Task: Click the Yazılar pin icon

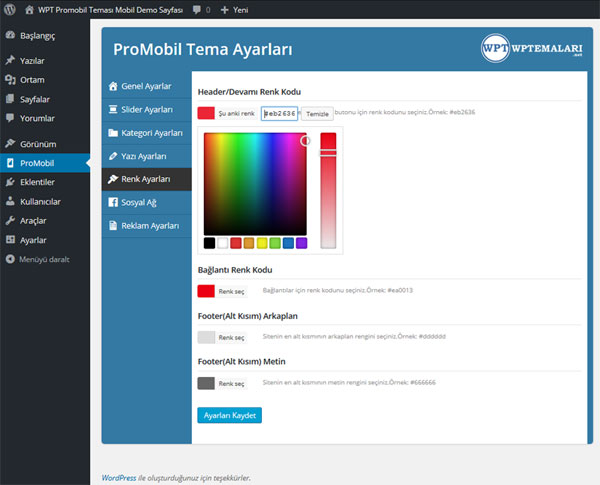Action: (10, 60)
